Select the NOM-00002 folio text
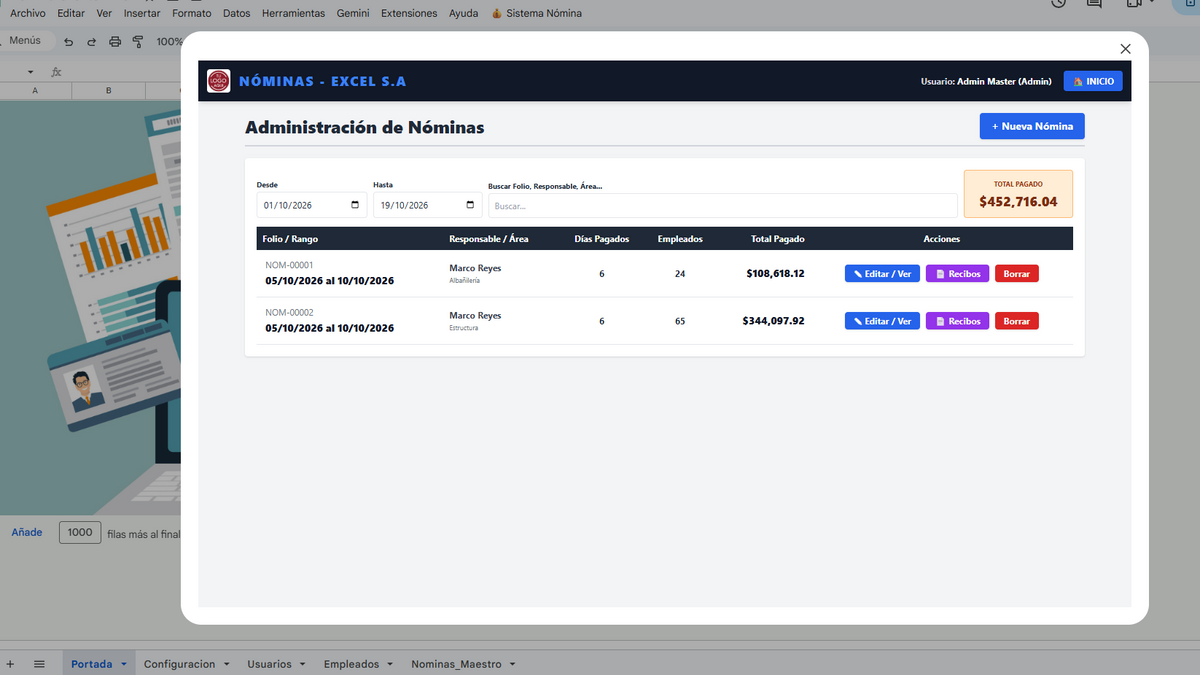Image resolution: width=1200 pixels, height=675 pixels. coord(289,312)
